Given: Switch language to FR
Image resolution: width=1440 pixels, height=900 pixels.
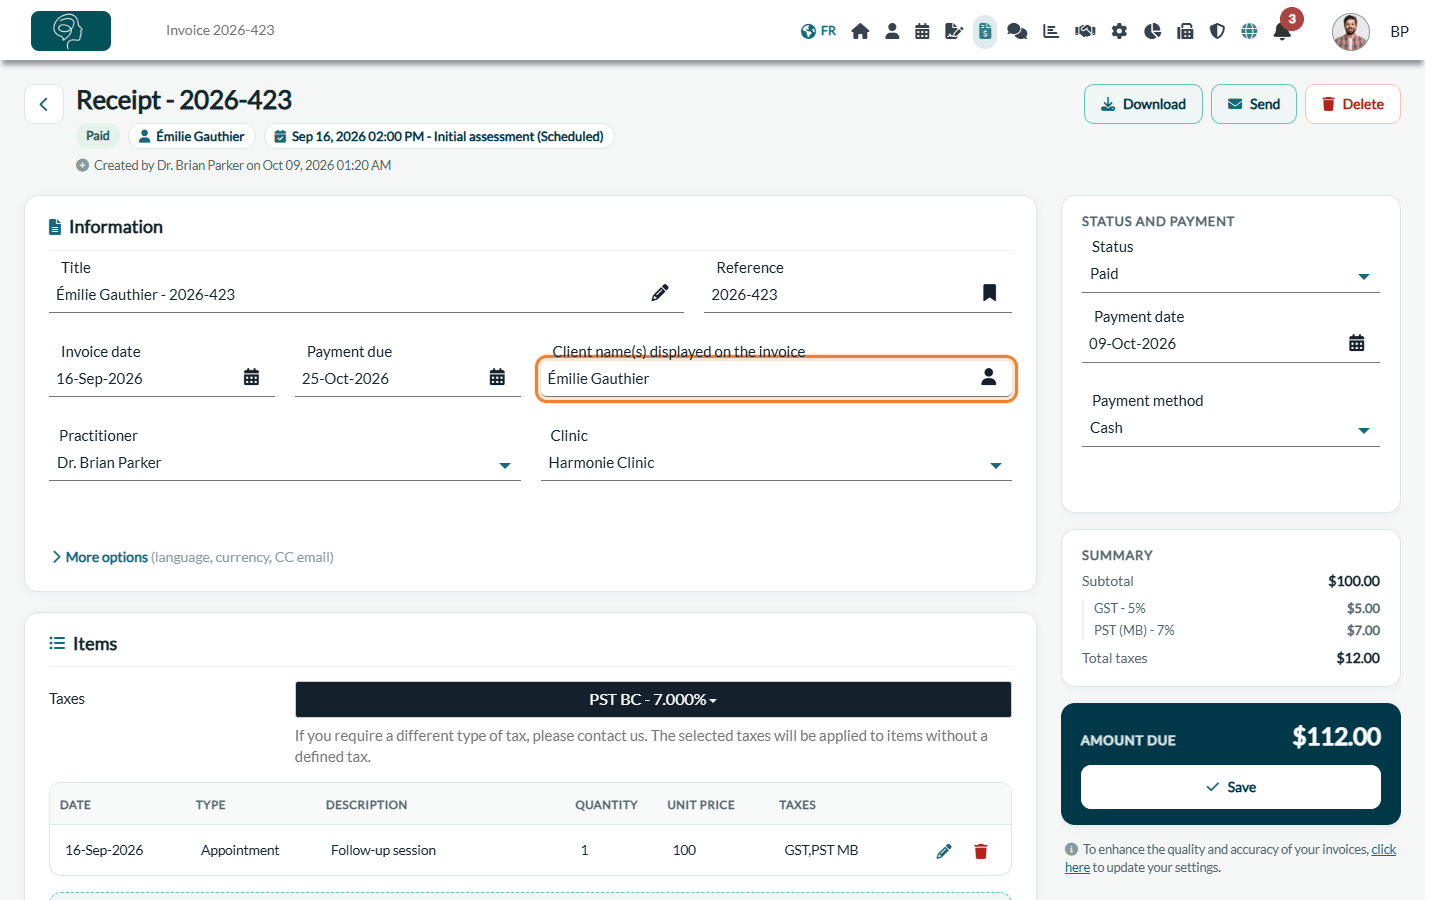Looking at the screenshot, I should tap(818, 31).
